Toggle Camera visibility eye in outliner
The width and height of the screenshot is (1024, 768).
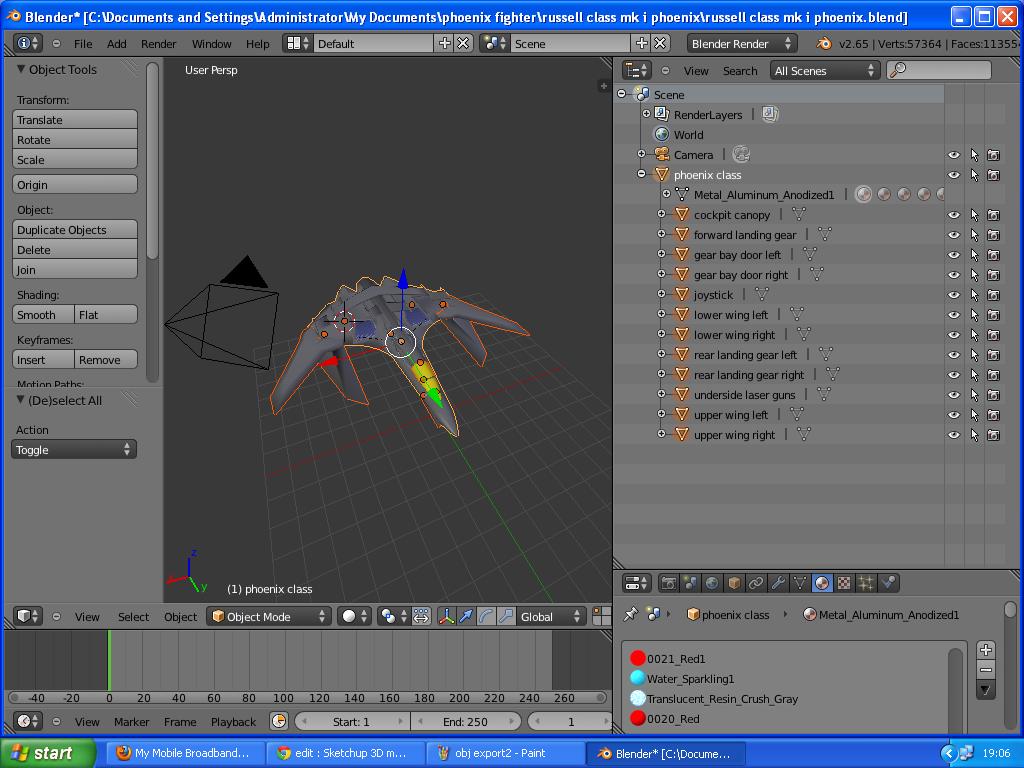[954, 155]
